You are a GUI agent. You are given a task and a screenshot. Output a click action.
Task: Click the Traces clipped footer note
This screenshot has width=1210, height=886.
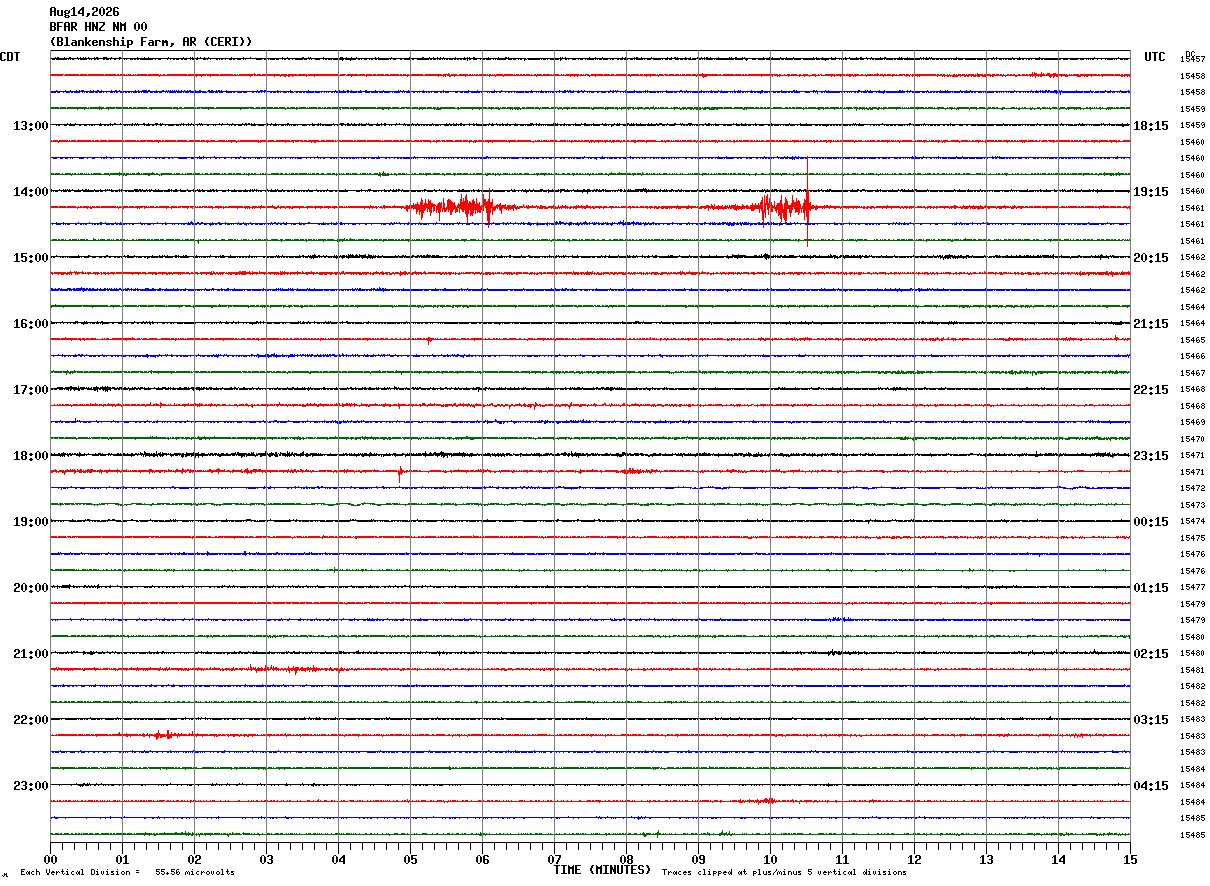pos(784,872)
